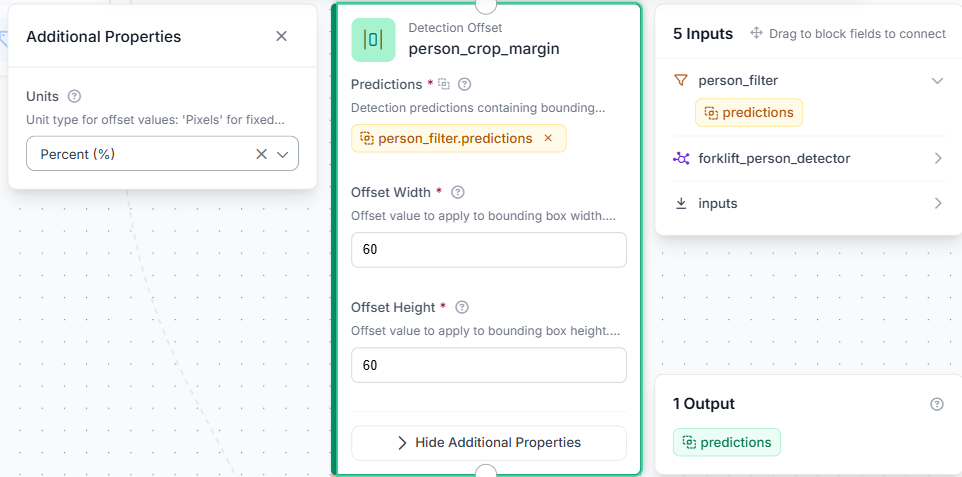The width and height of the screenshot is (962, 477).
Task: Expand the inputs group
Action: (x=937, y=203)
